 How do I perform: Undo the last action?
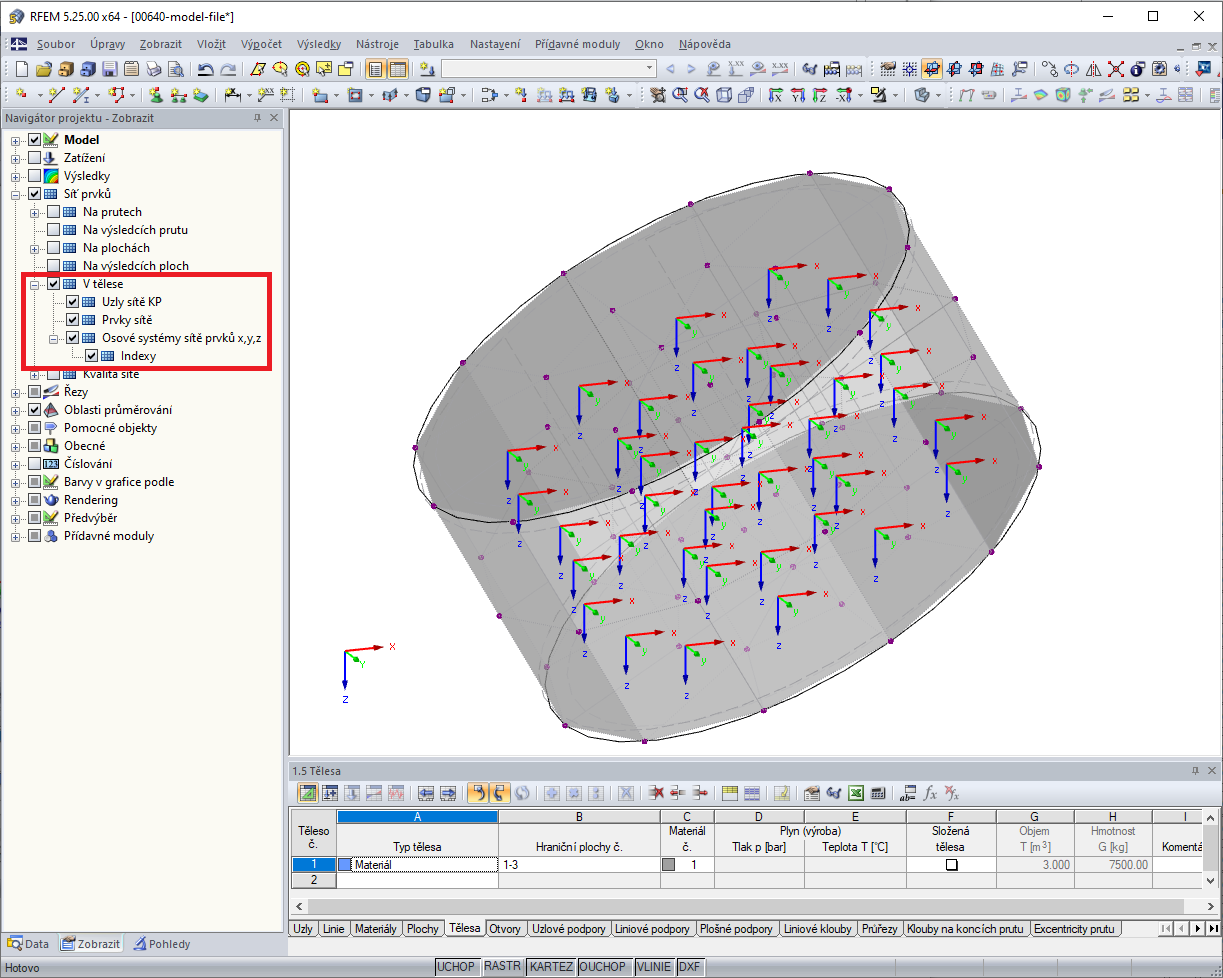[205, 69]
